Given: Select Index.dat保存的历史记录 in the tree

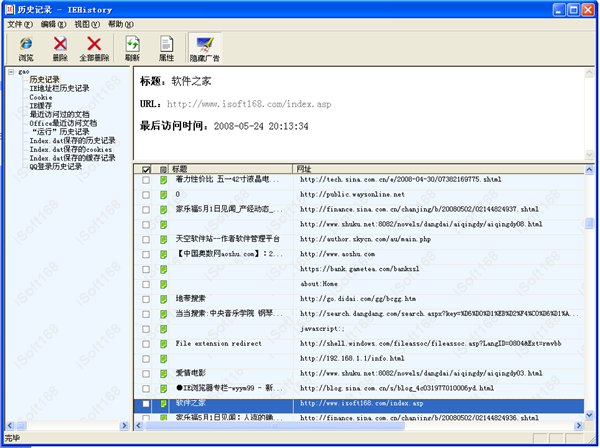Looking at the screenshot, I should coord(72,140).
